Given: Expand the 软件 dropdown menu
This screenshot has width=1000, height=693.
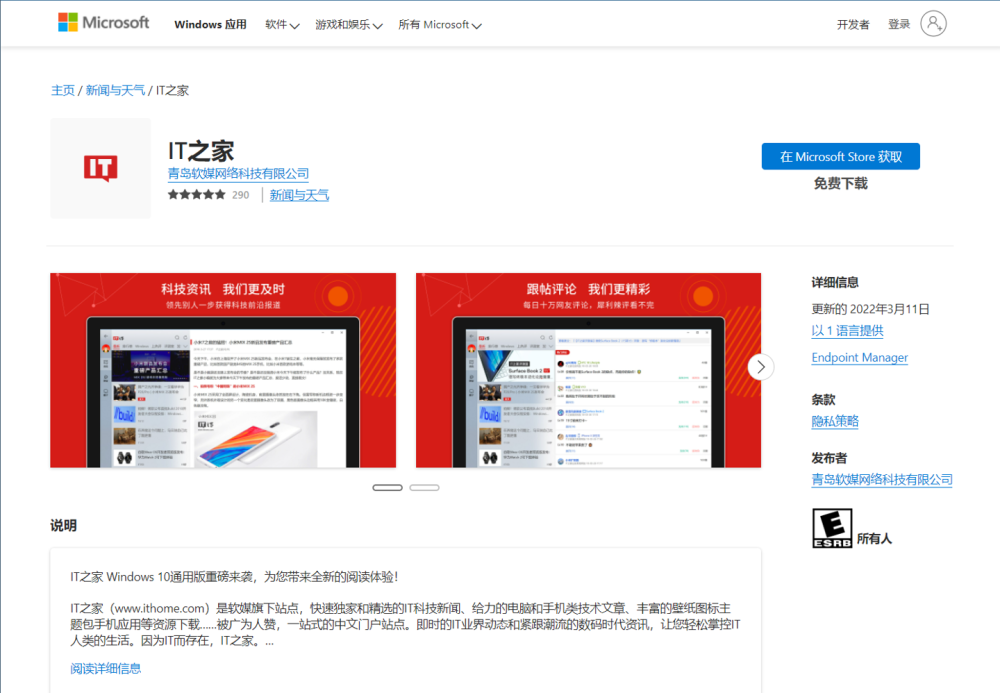Looking at the screenshot, I should click(282, 25).
